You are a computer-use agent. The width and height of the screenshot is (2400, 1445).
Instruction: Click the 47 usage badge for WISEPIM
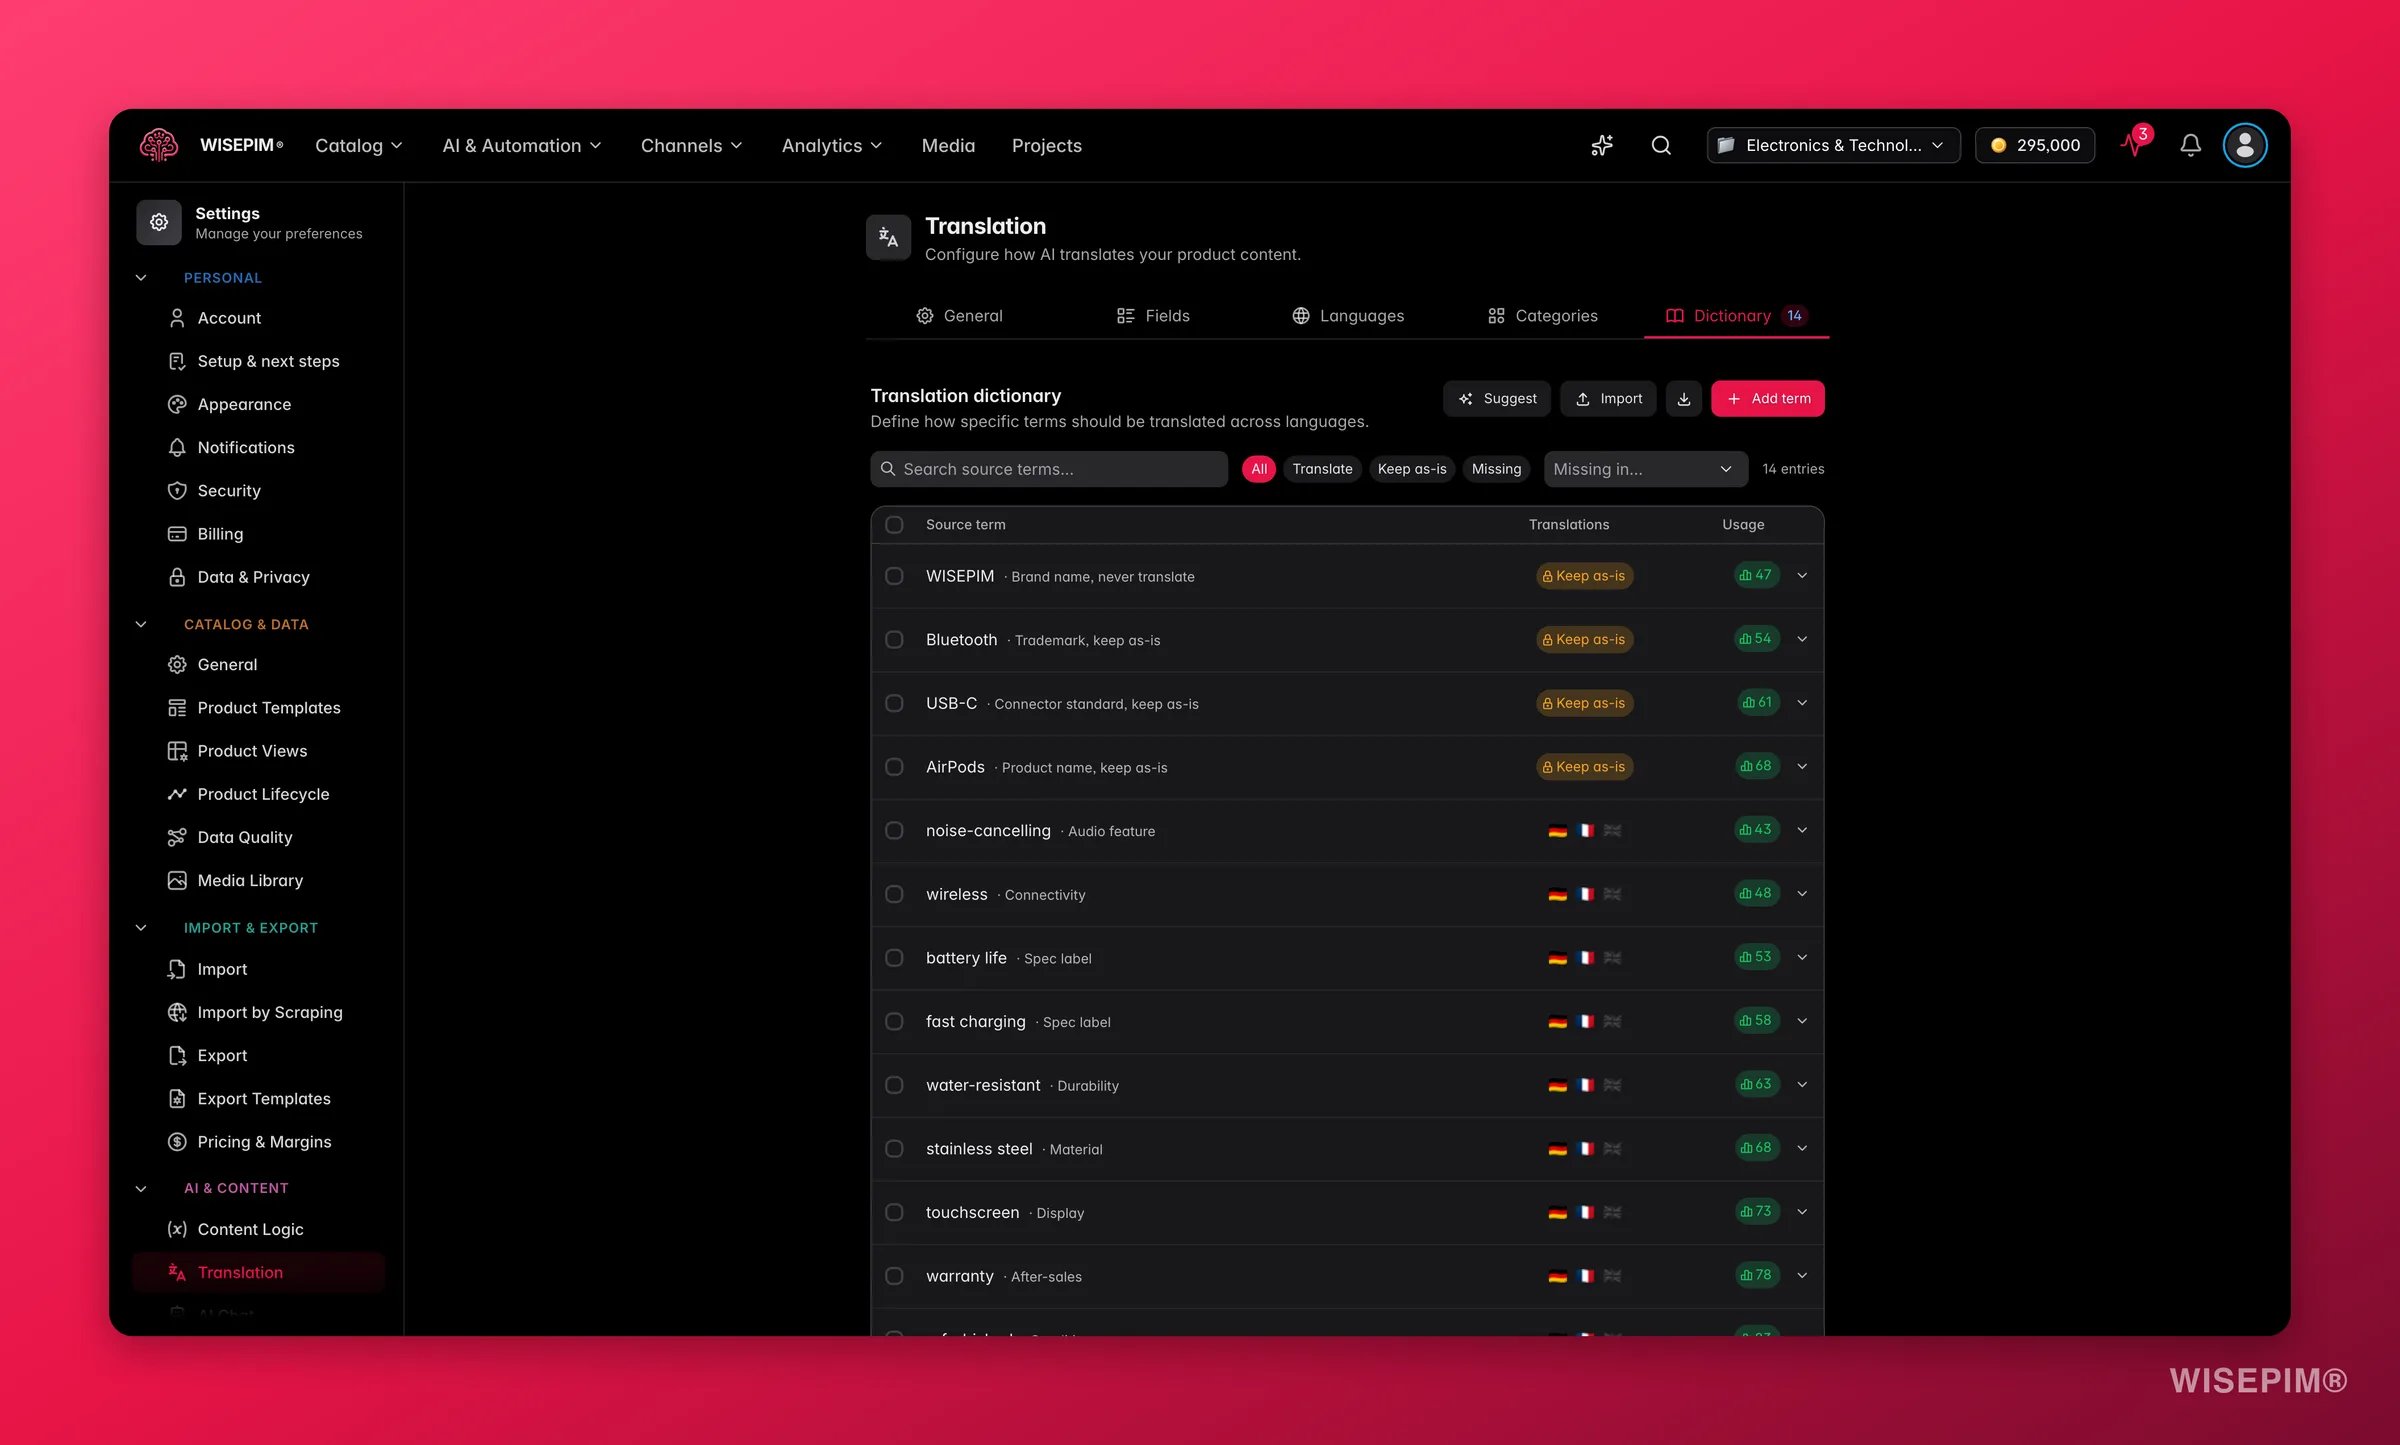point(1756,575)
